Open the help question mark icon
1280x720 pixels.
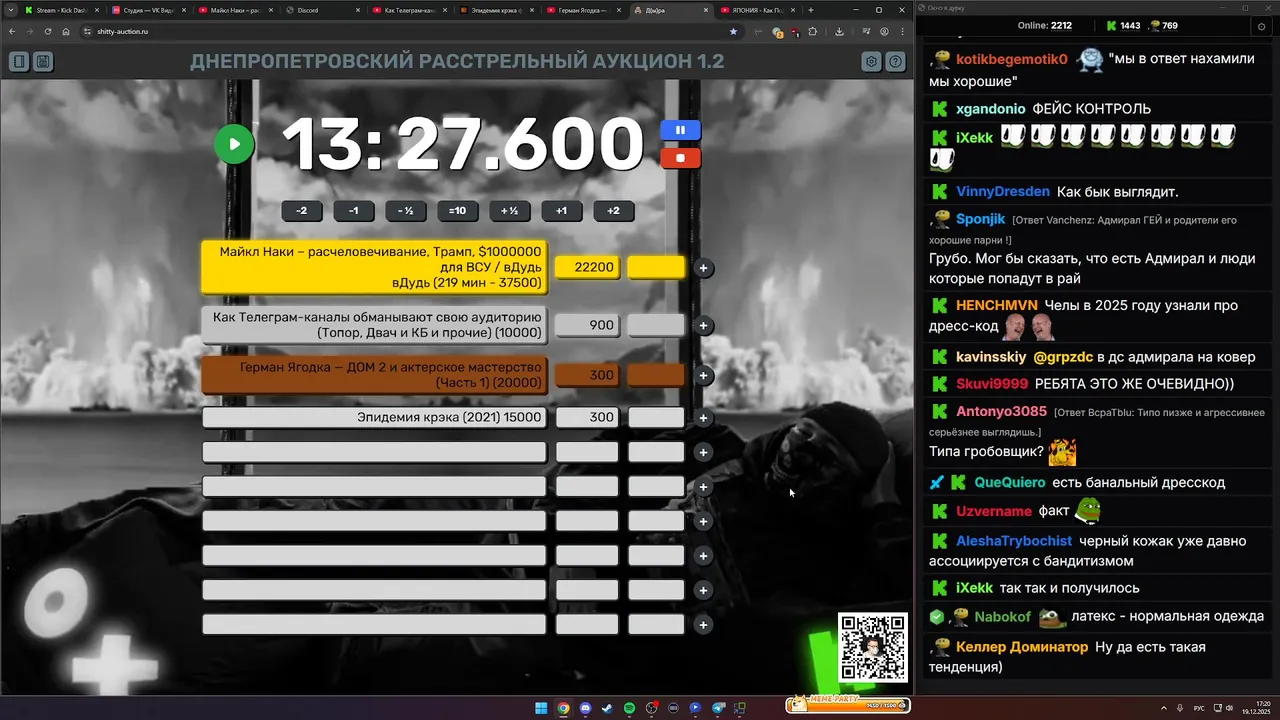[x=896, y=62]
